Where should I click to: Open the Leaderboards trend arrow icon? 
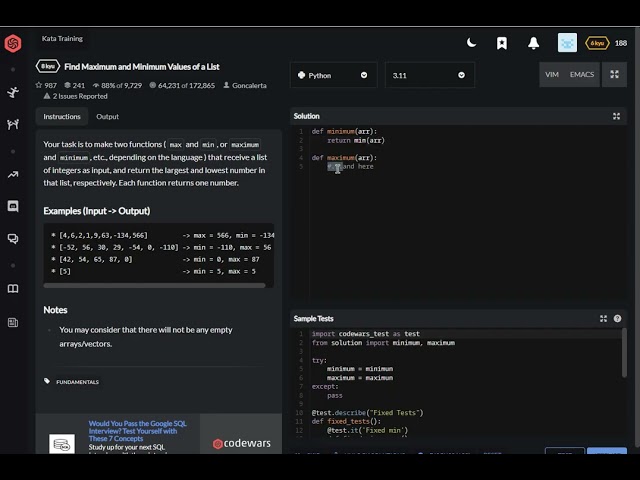13,175
